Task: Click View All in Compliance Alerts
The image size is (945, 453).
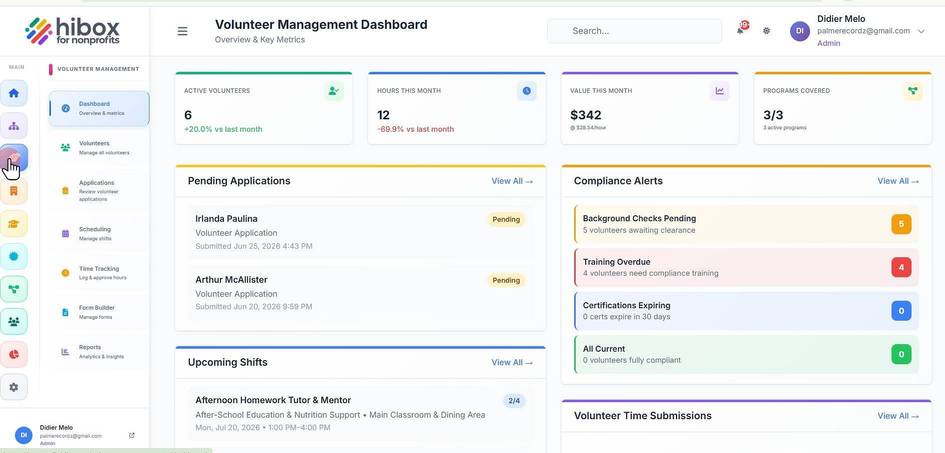Action: pos(898,181)
